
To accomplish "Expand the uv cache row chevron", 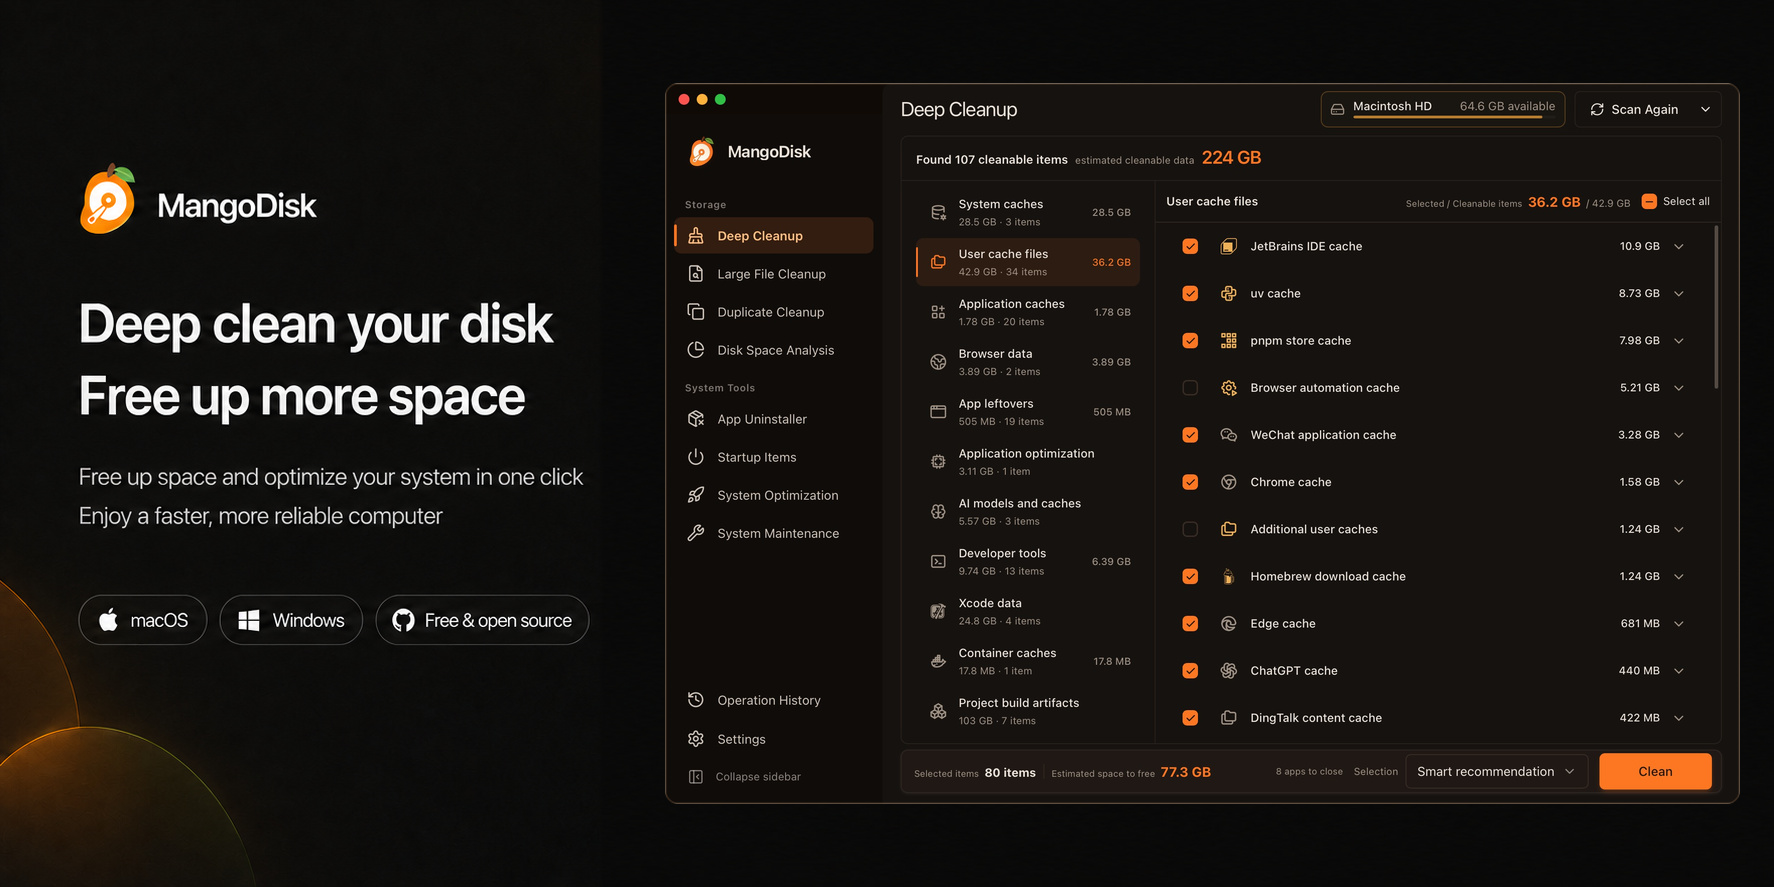I will pos(1679,294).
